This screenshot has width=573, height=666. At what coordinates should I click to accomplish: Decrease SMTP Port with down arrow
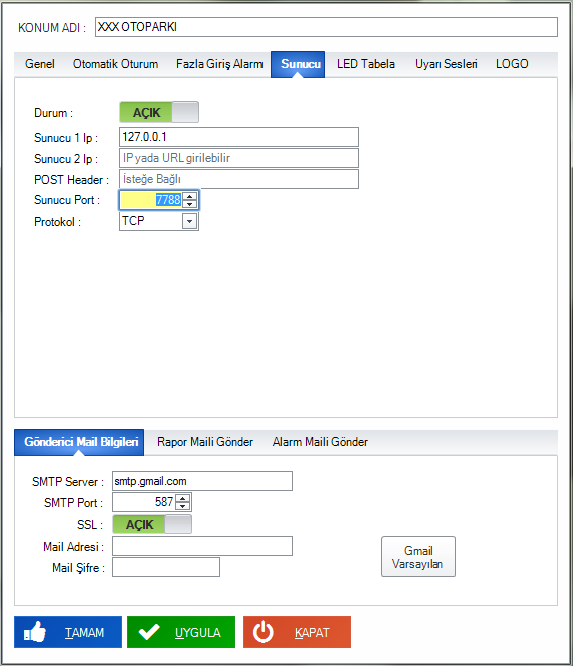[x=183, y=506]
